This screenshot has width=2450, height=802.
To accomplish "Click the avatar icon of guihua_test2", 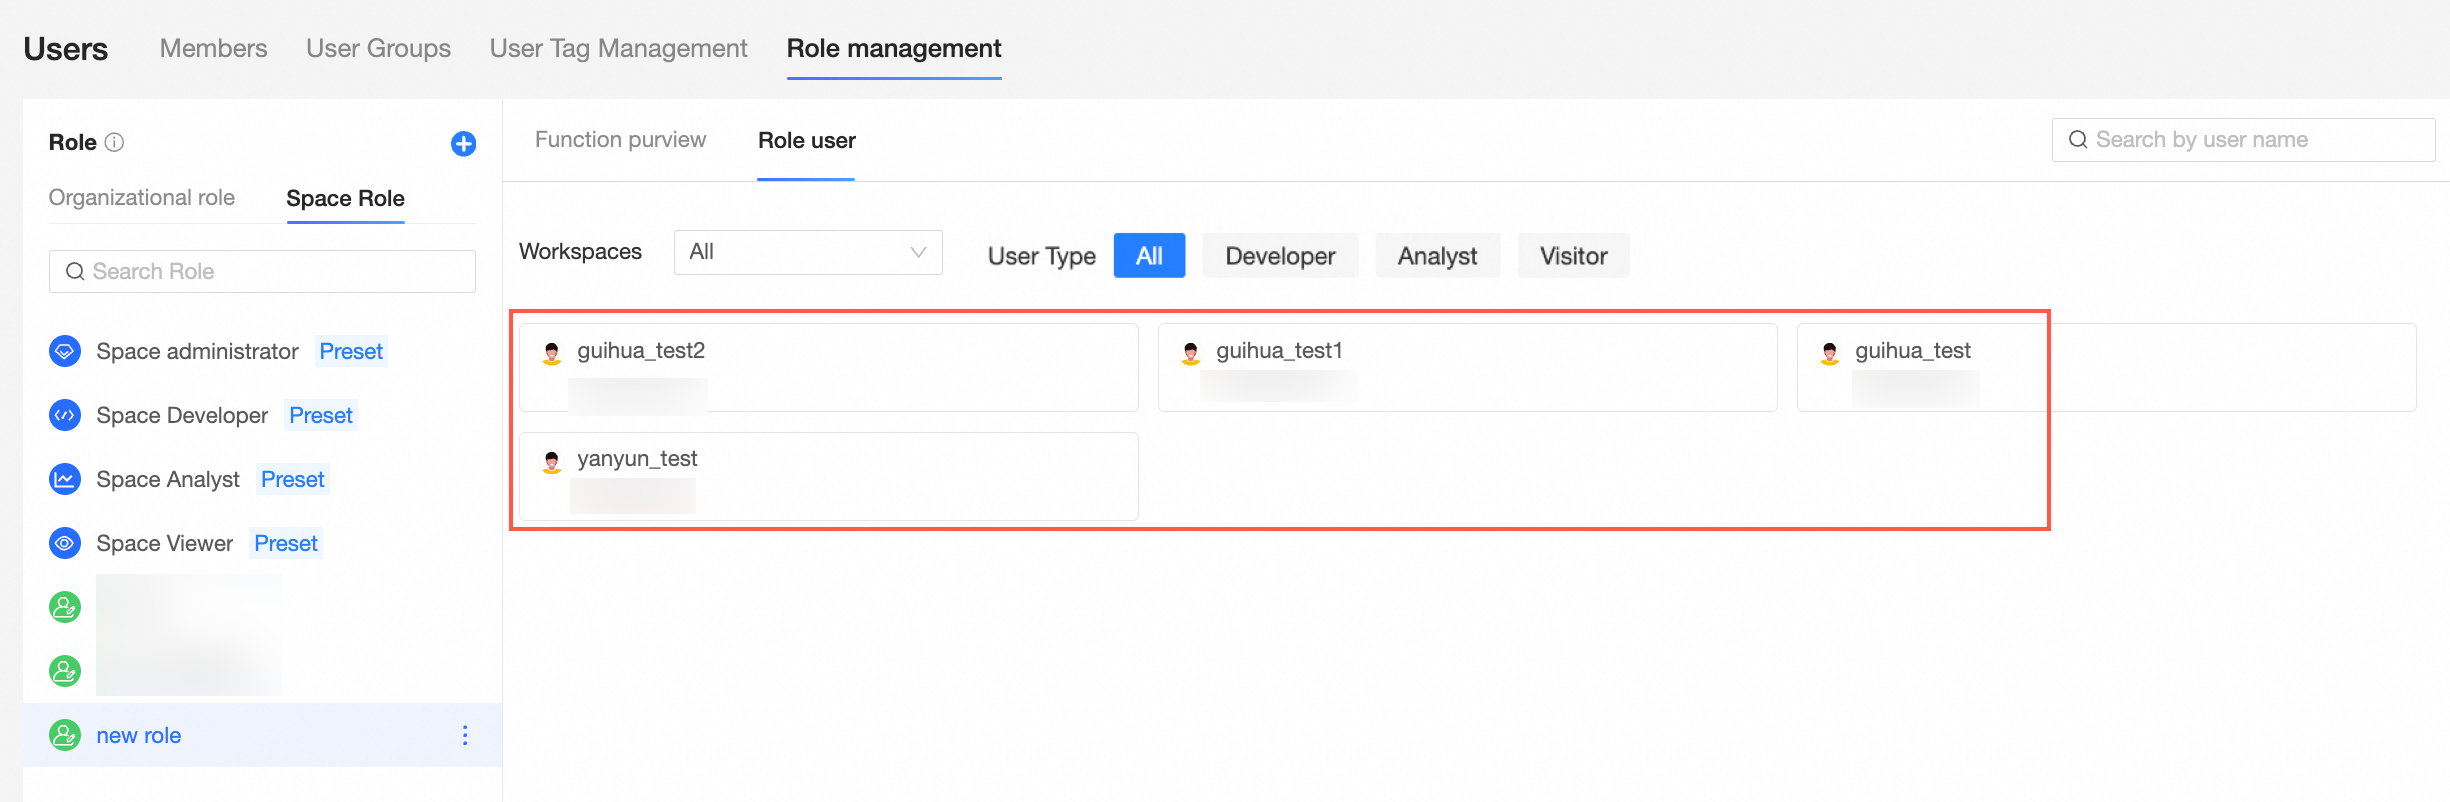I will tap(551, 352).
